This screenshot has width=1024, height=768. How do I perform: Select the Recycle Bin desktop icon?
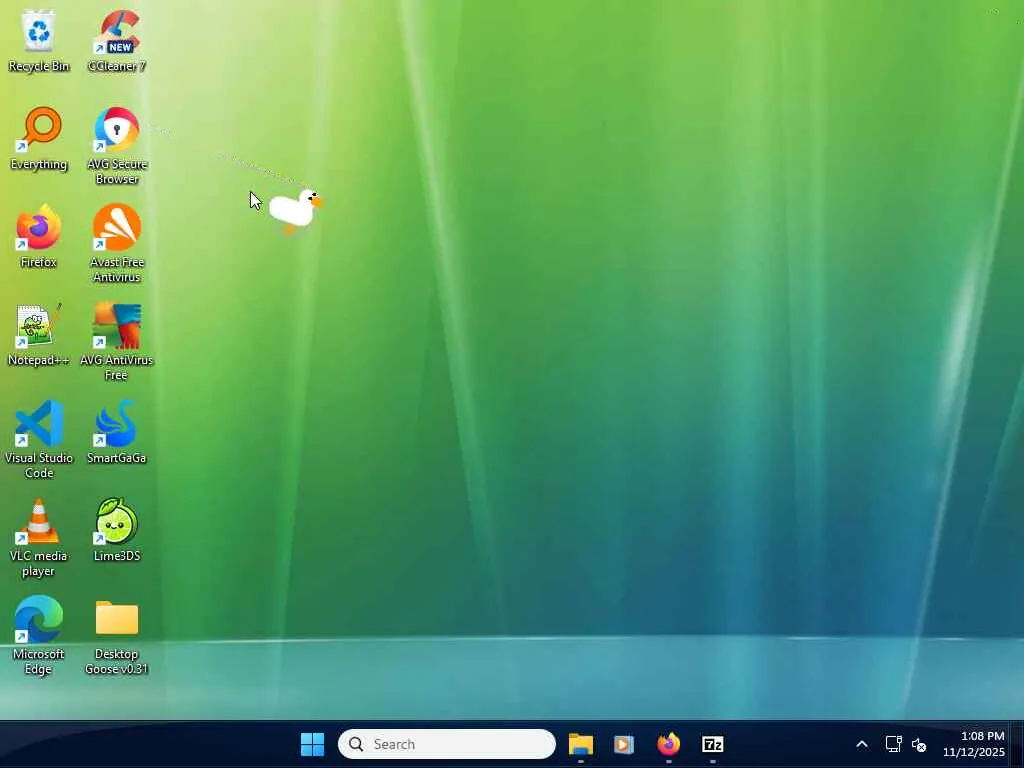click(x=39, y=40)
